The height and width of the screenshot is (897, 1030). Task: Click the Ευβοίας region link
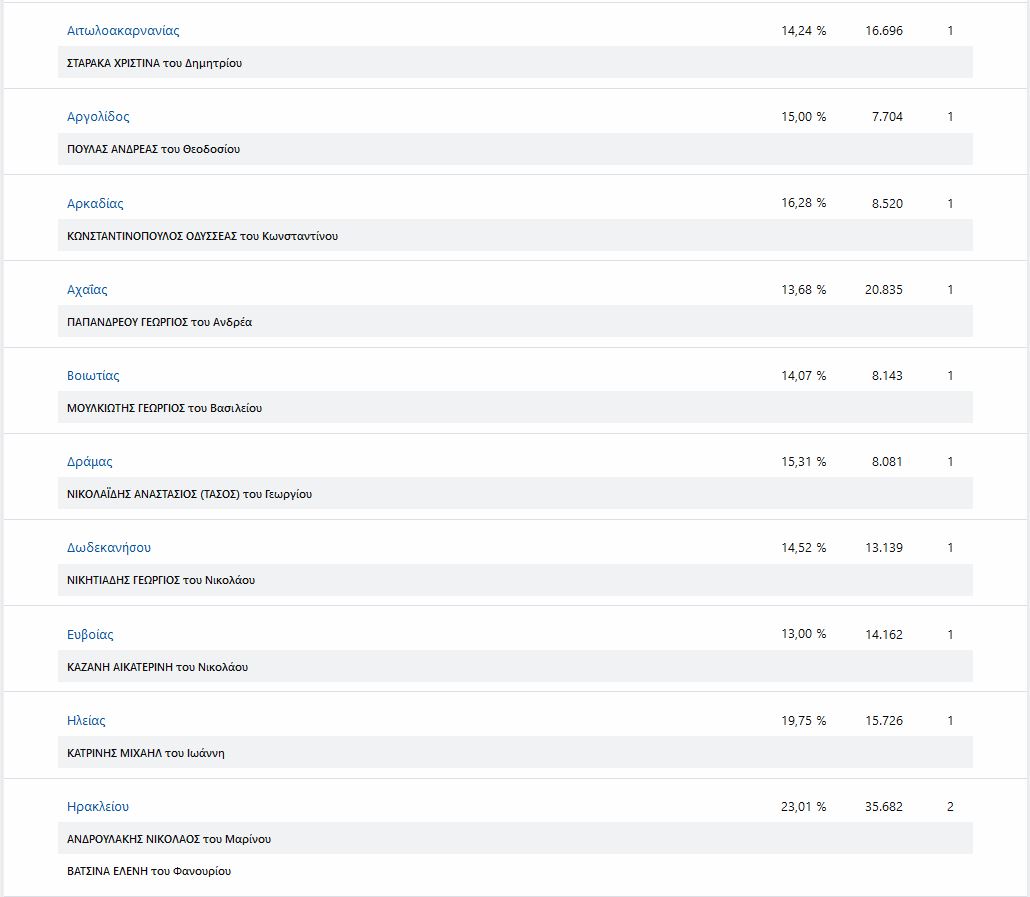coord(90,635)
